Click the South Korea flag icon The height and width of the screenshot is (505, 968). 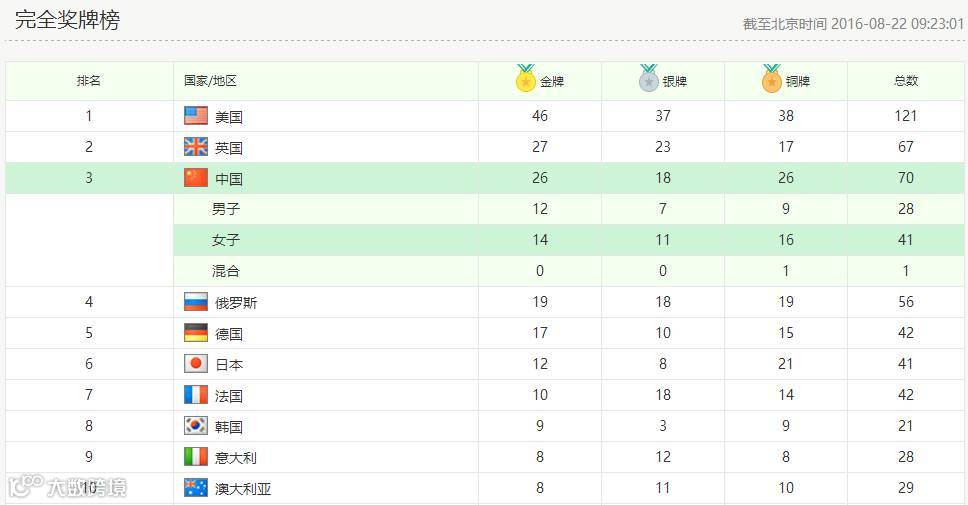196,426
